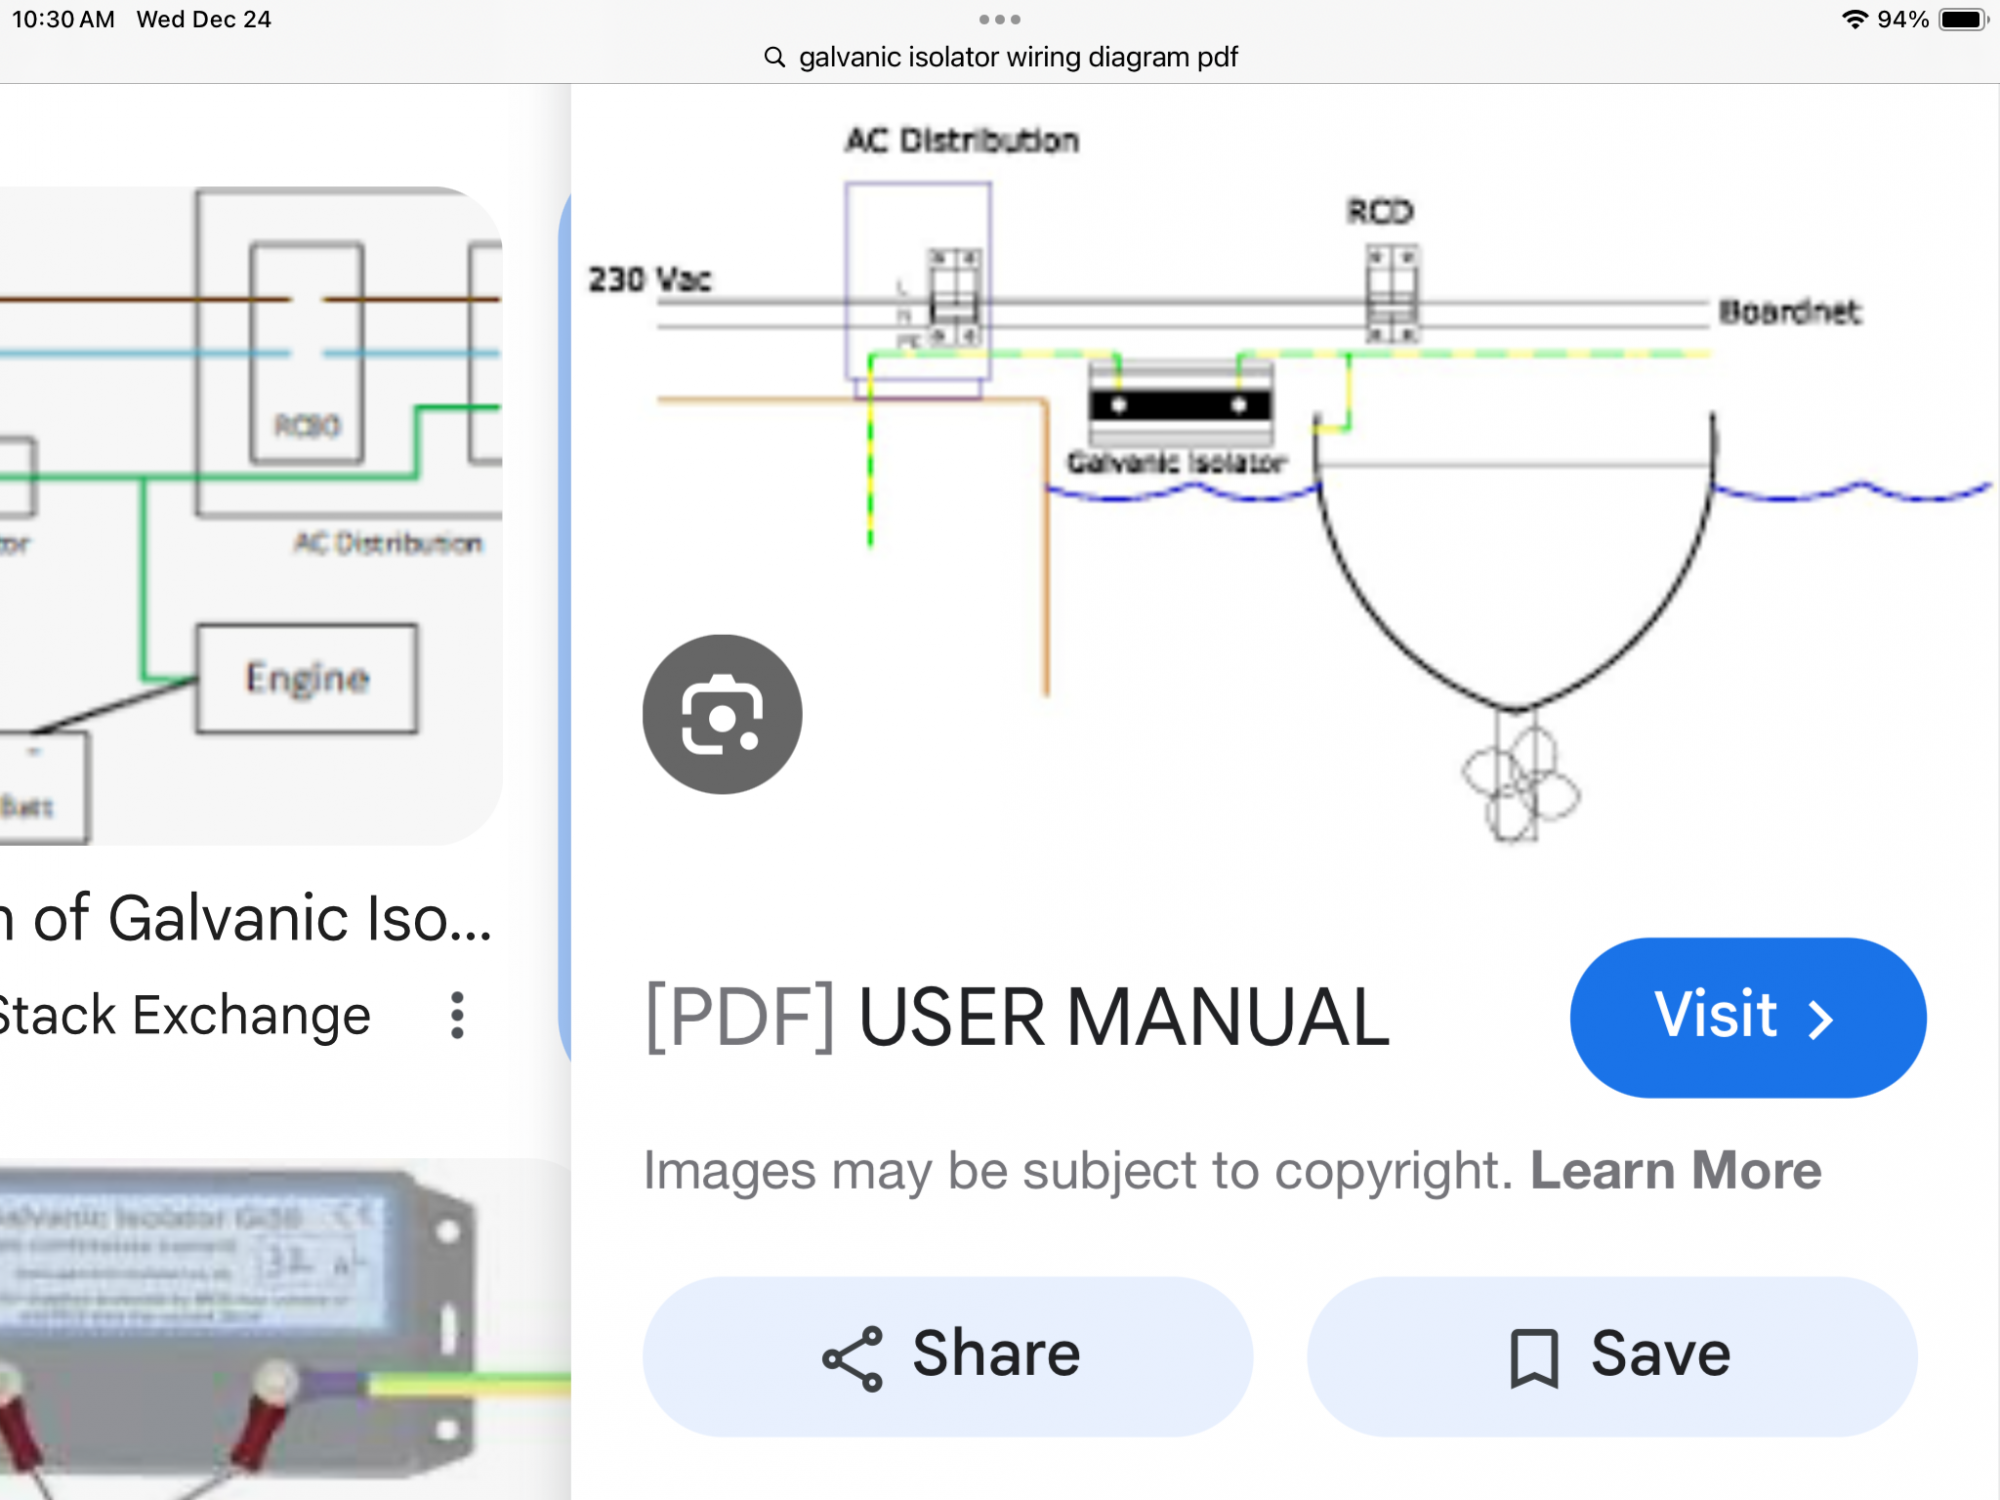This screenshot has width=2000, height=1500.
Task: Tap the Google Lens search icon
Action: click(x=722, y=714)
